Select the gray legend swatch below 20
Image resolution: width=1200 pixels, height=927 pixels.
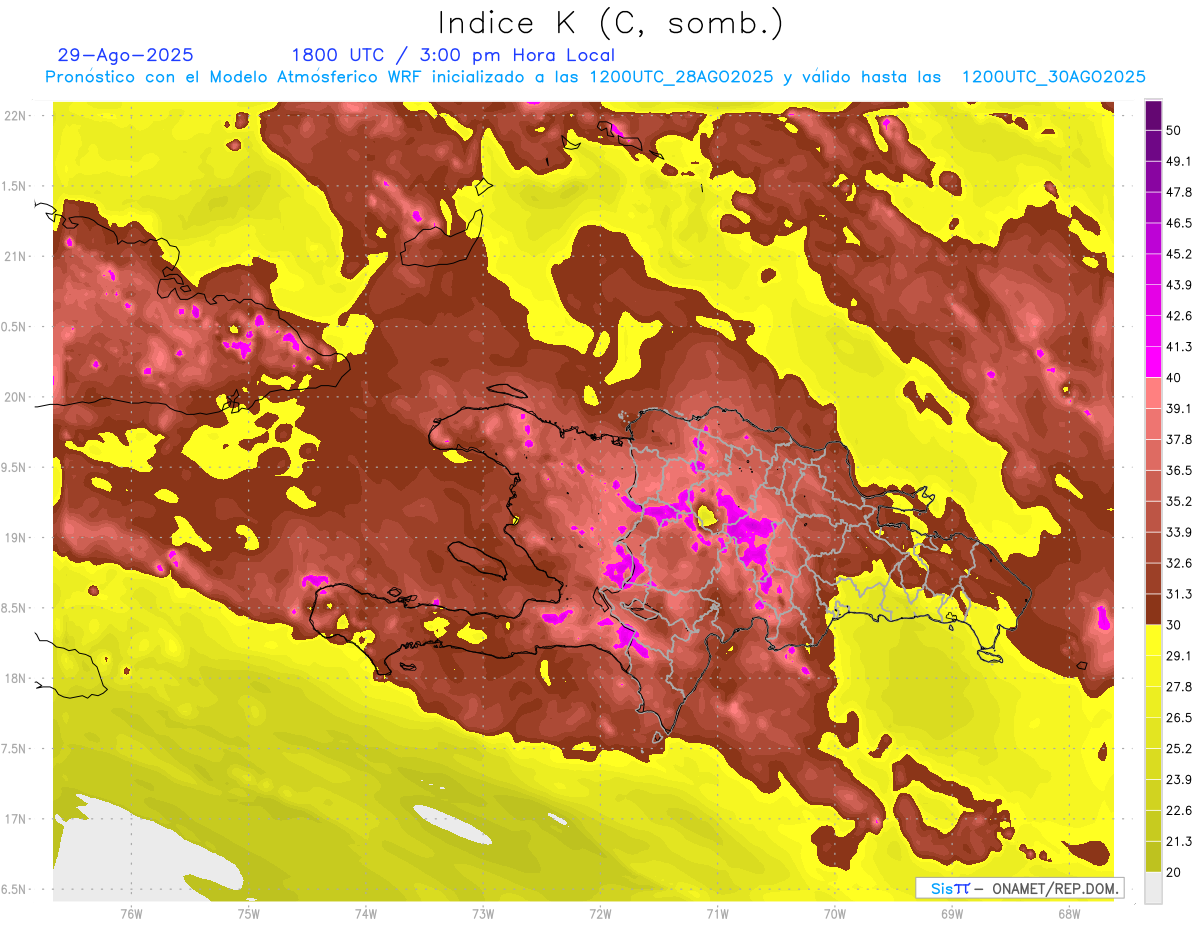(1153, 888)
